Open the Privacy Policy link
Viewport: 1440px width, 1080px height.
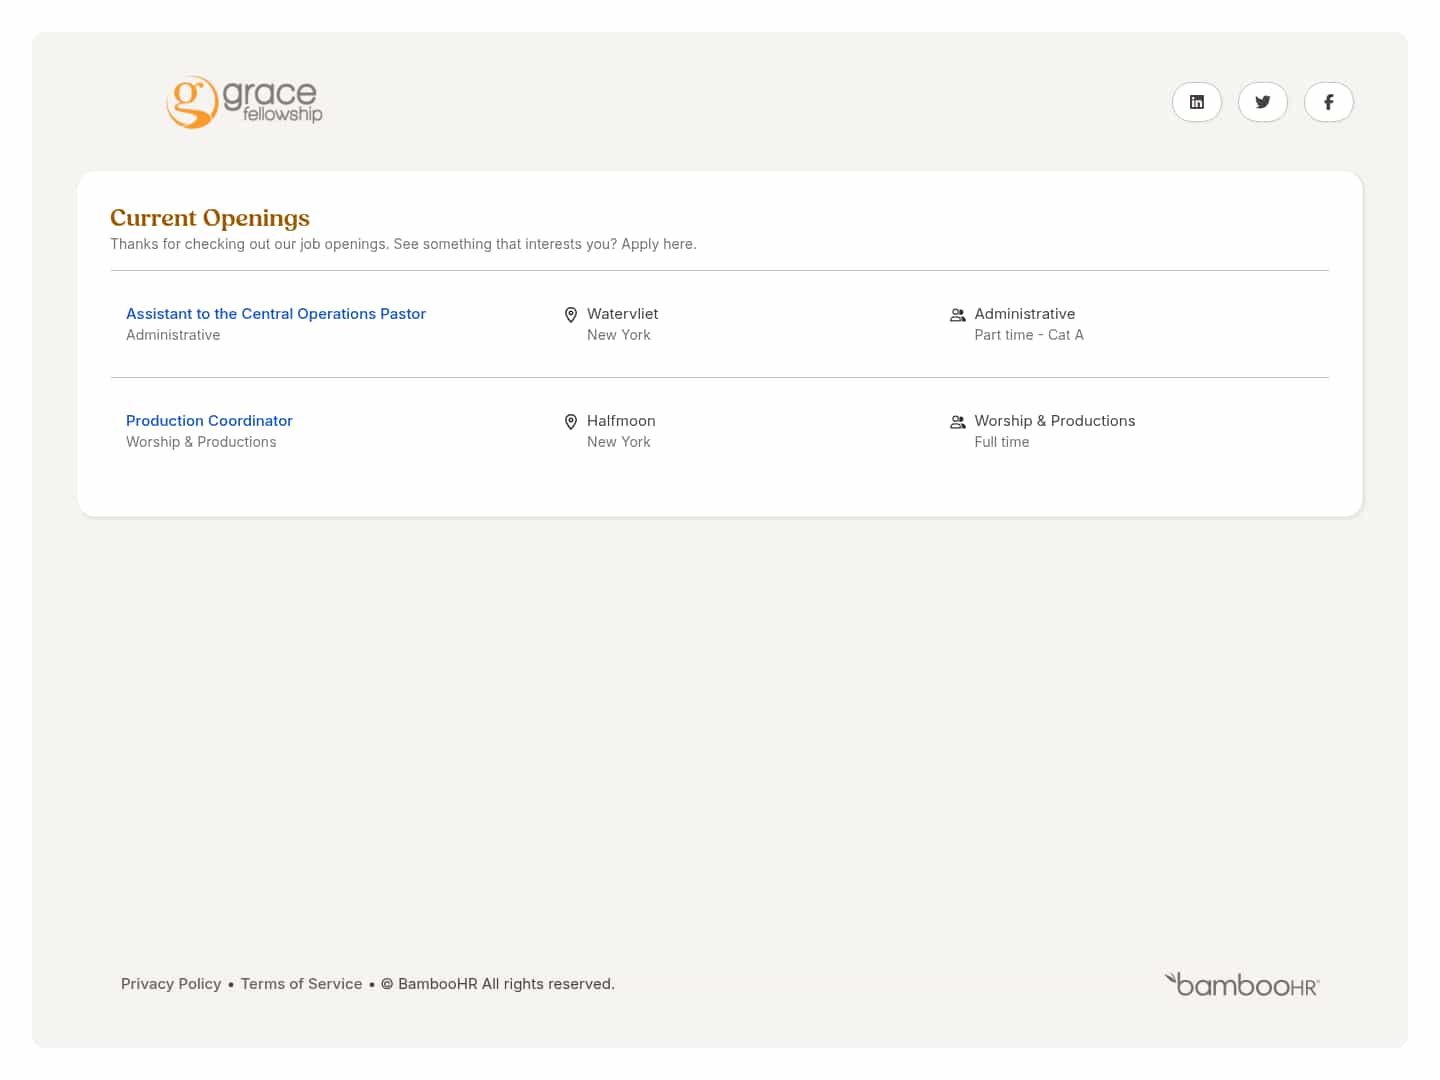pyautogui.click(x=171, y=984)
